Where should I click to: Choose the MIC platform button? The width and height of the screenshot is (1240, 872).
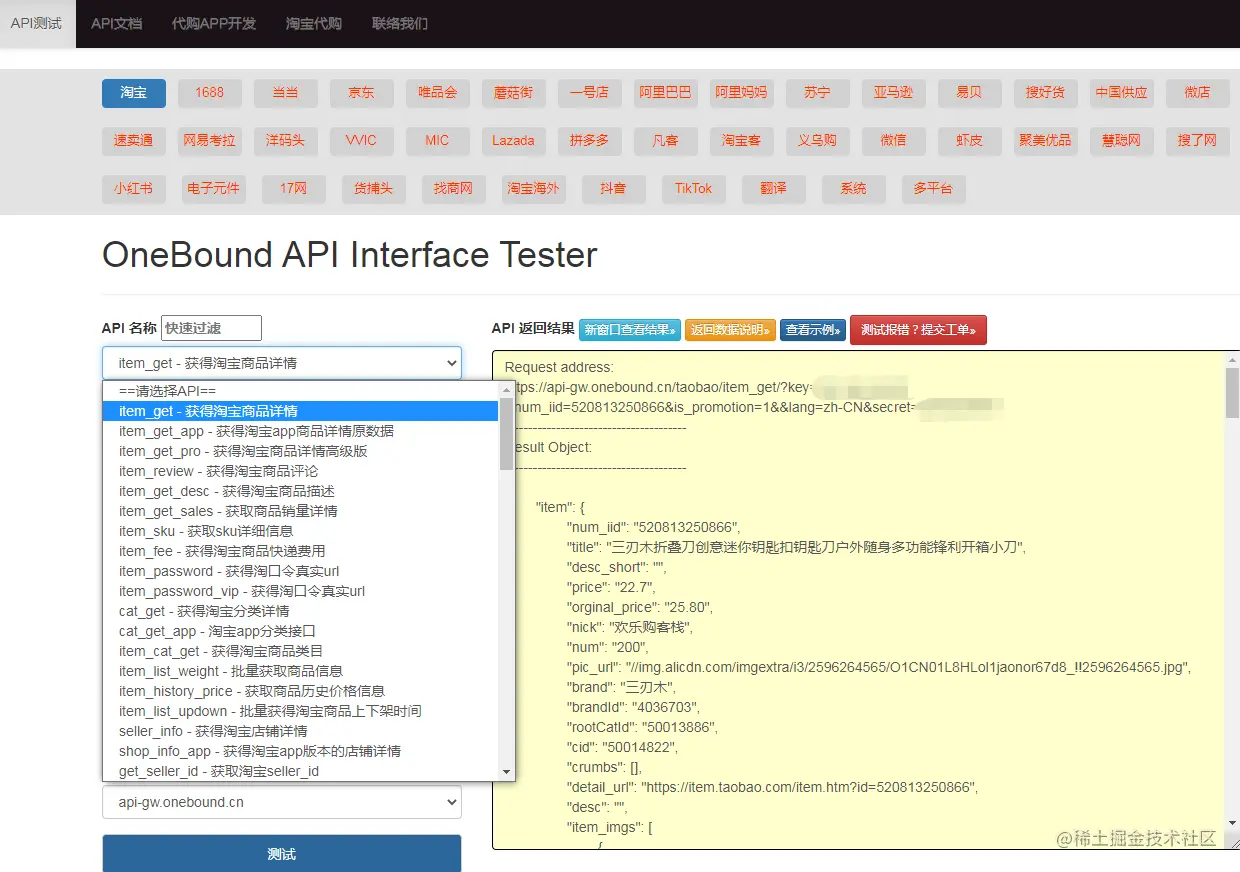pyautogui.click(x=438, y=141)
